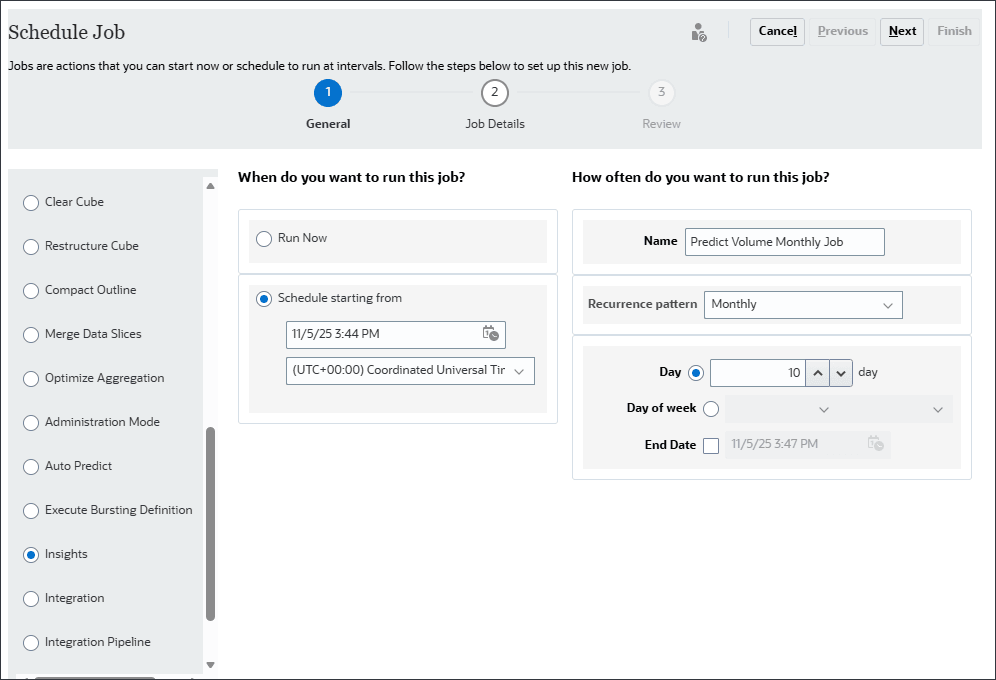Click the Finish button
The image size is (996, 680).
(x=954, y=32)
